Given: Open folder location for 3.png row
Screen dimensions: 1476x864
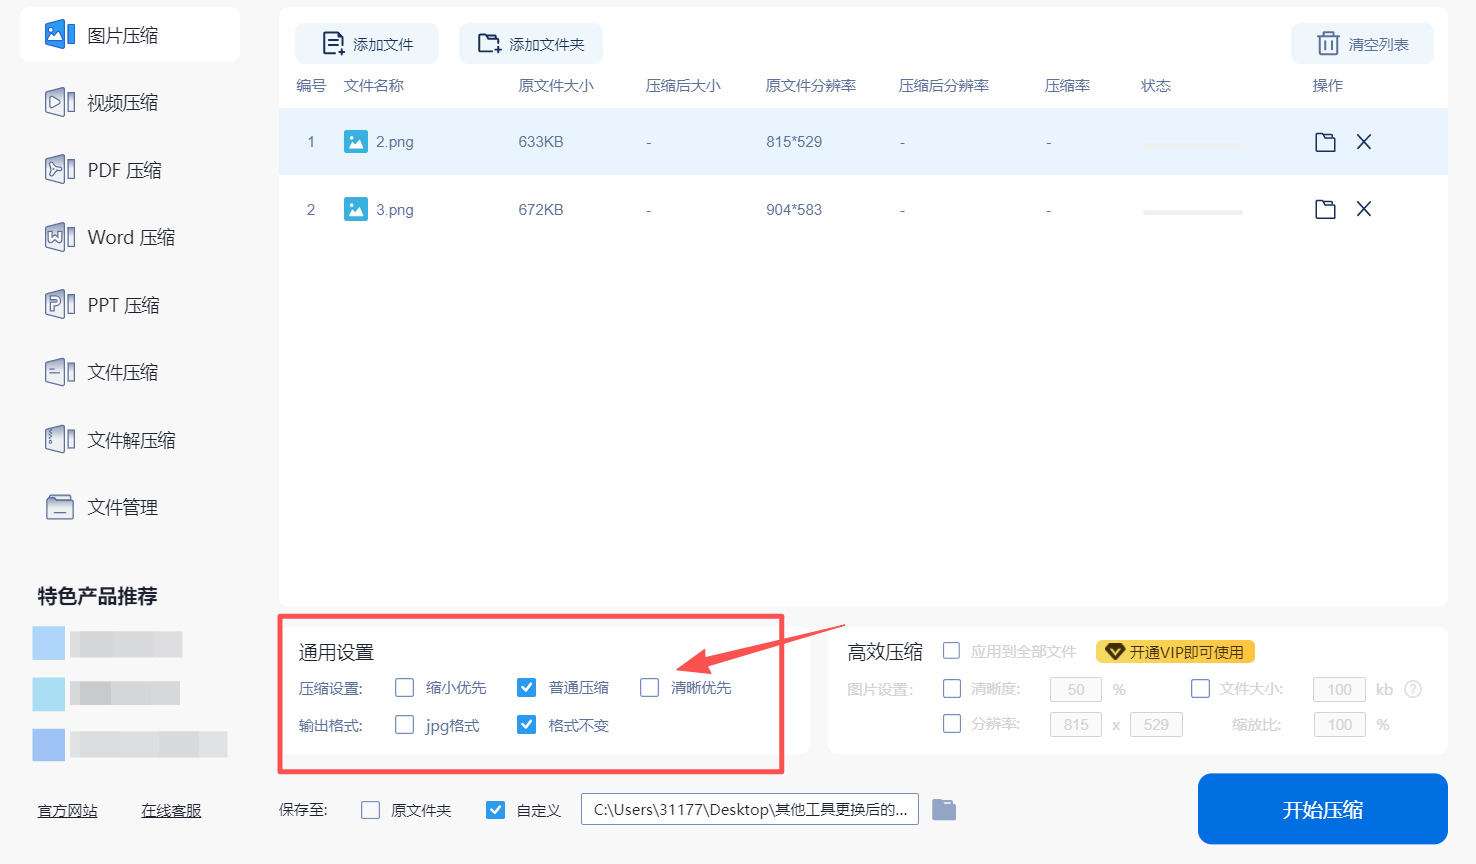Looking at the screenshot, I should pos(1325,209).
